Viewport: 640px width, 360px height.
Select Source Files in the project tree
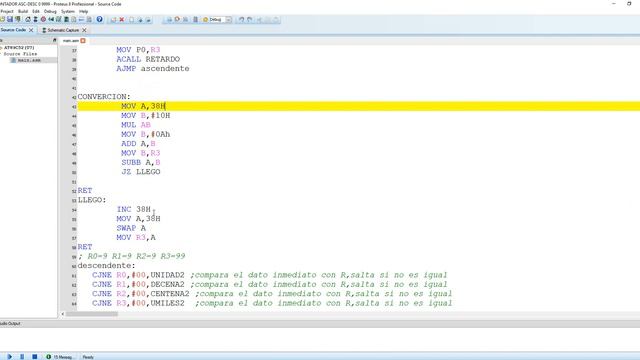[20, 54]
